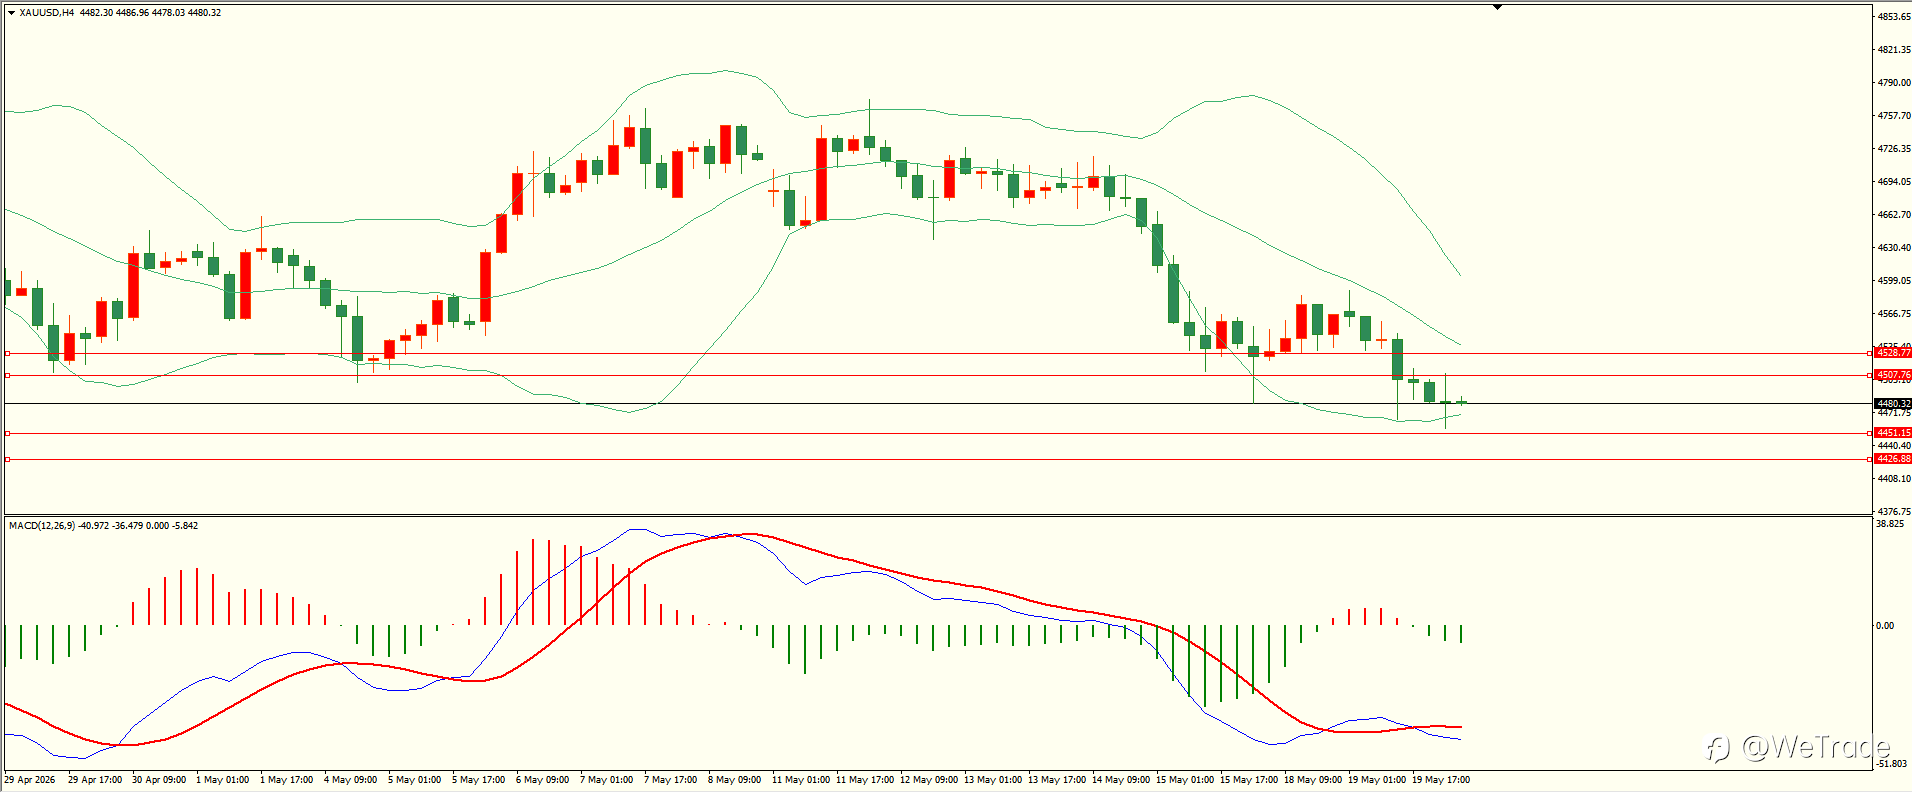Viewport: 1912px width, 793px height.
Task: Click the black 4480.32 current price tag
Action: [x=1893, y=404]
